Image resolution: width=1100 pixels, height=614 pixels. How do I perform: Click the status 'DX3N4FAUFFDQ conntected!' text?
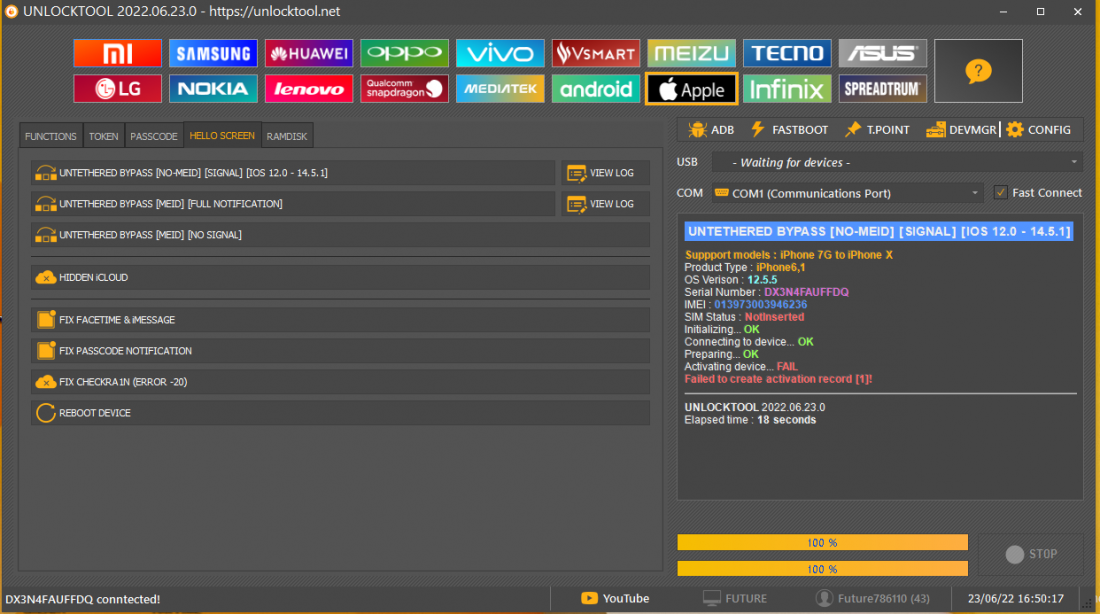click(x=83, y=599)
